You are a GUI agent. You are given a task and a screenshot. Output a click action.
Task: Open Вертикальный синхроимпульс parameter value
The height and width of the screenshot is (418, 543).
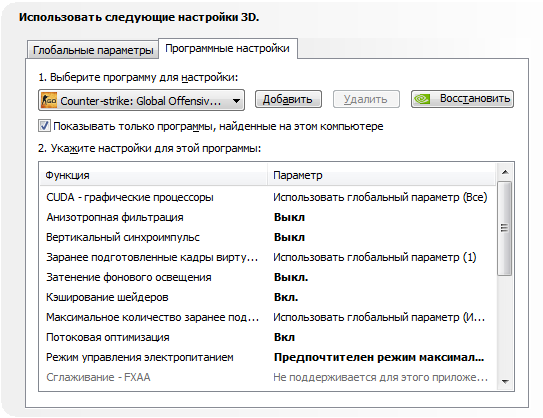(290, 238)
